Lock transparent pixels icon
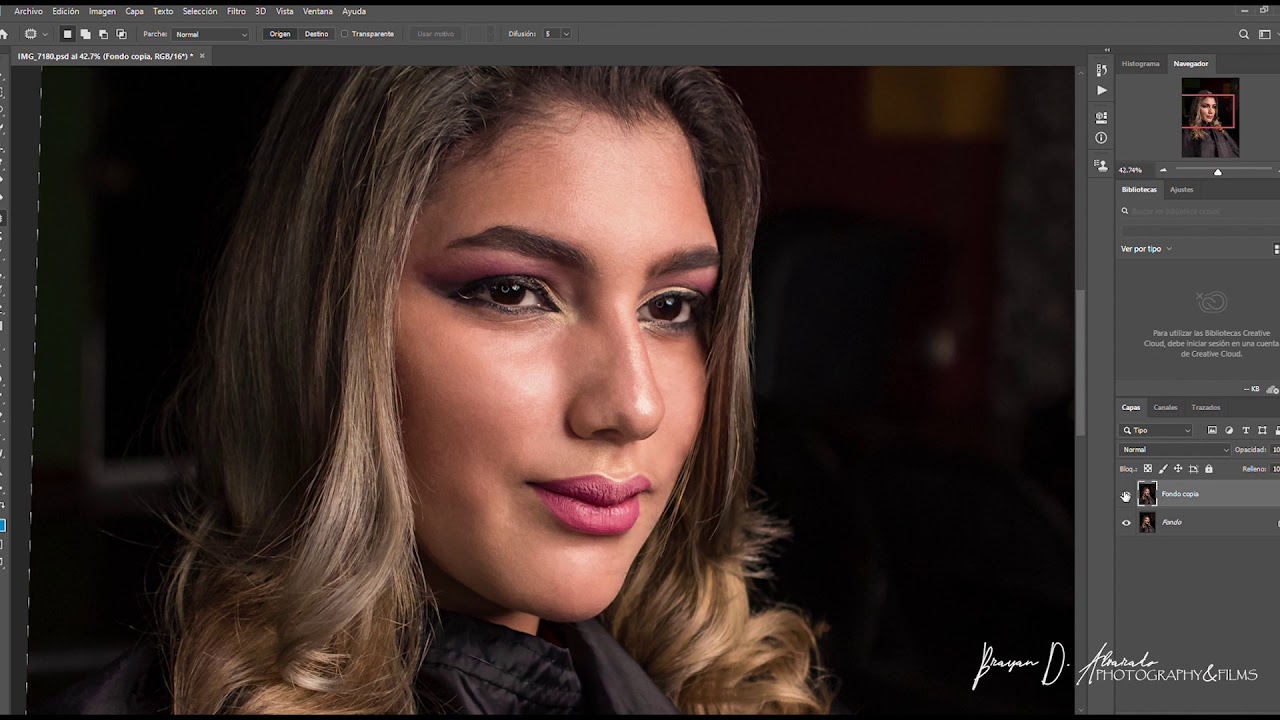 1148,469
